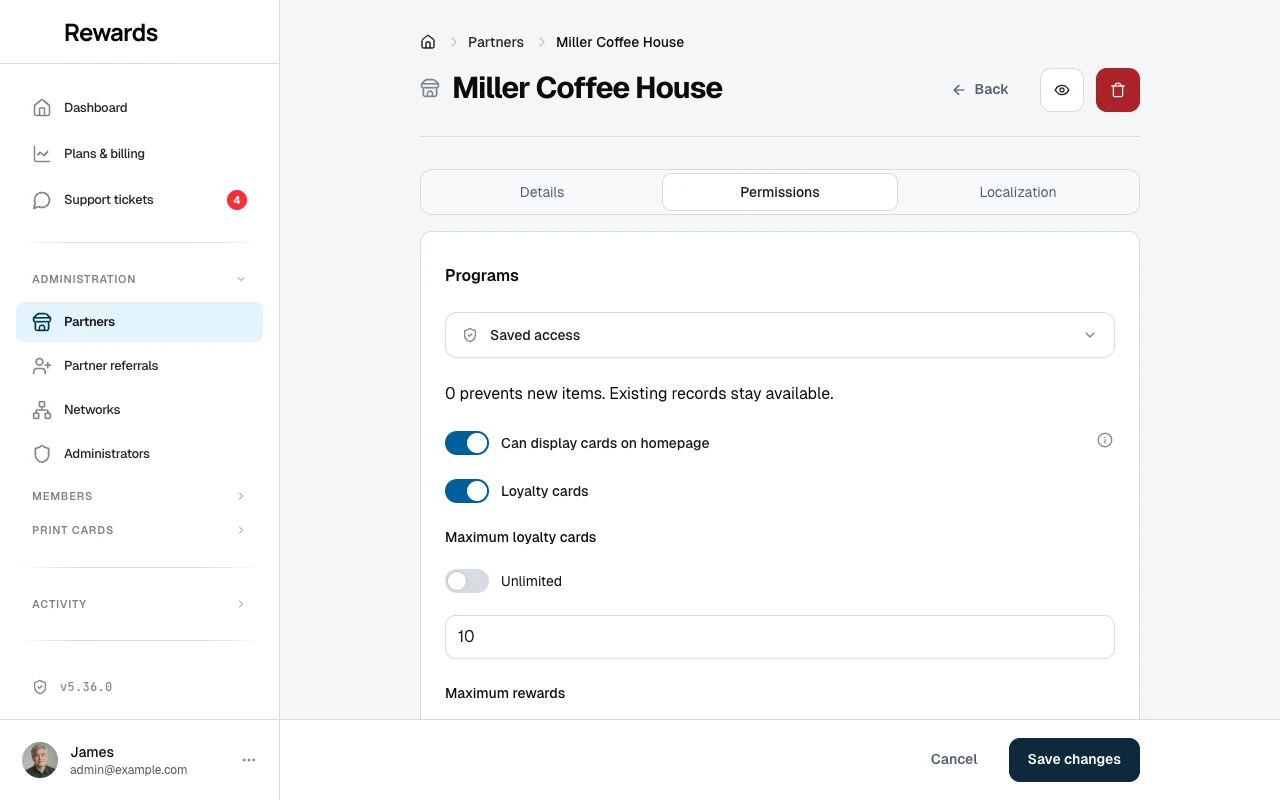This screenshot has height=800, width=1280.
Task: Click the shield icon in Saved access dropdown
Action: [x=470, y=335]
